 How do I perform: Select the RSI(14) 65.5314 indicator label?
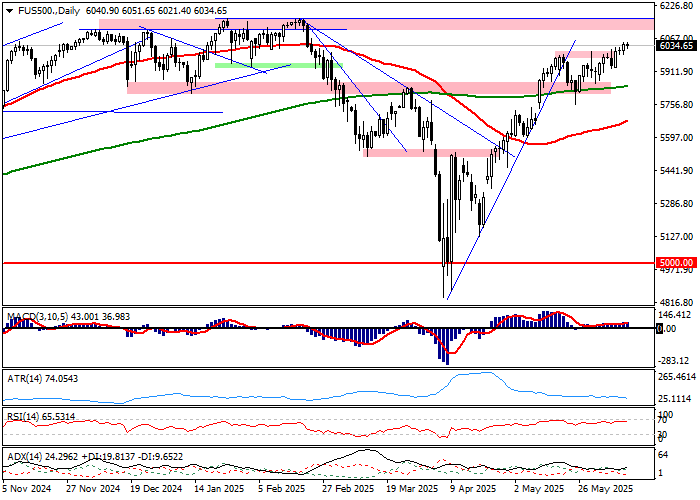click(x=41, y=417)
